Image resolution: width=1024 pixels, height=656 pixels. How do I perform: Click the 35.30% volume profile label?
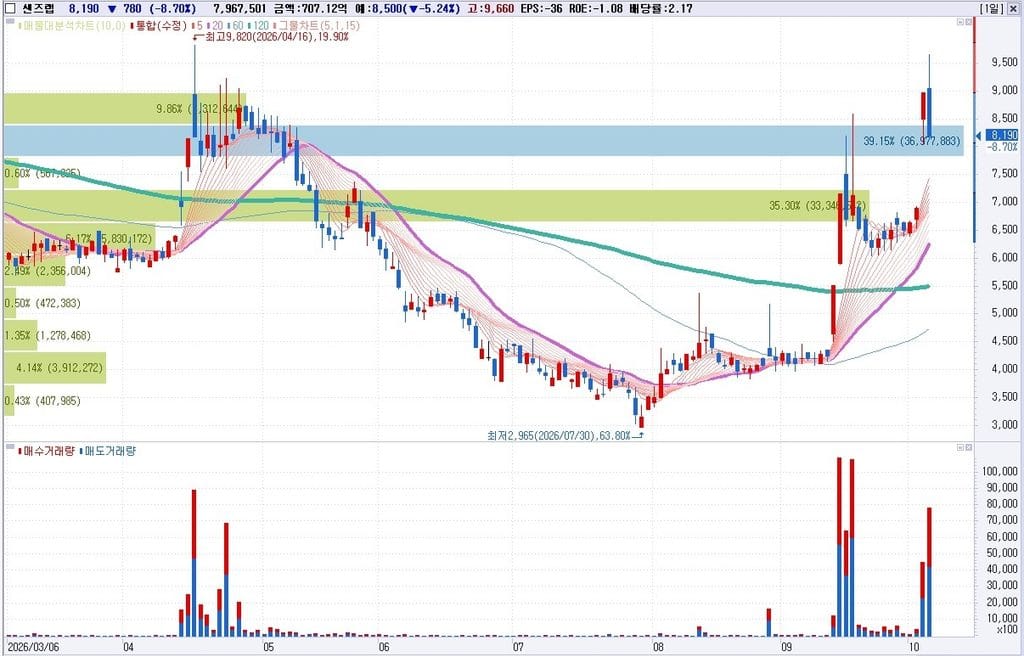point(817,205)
